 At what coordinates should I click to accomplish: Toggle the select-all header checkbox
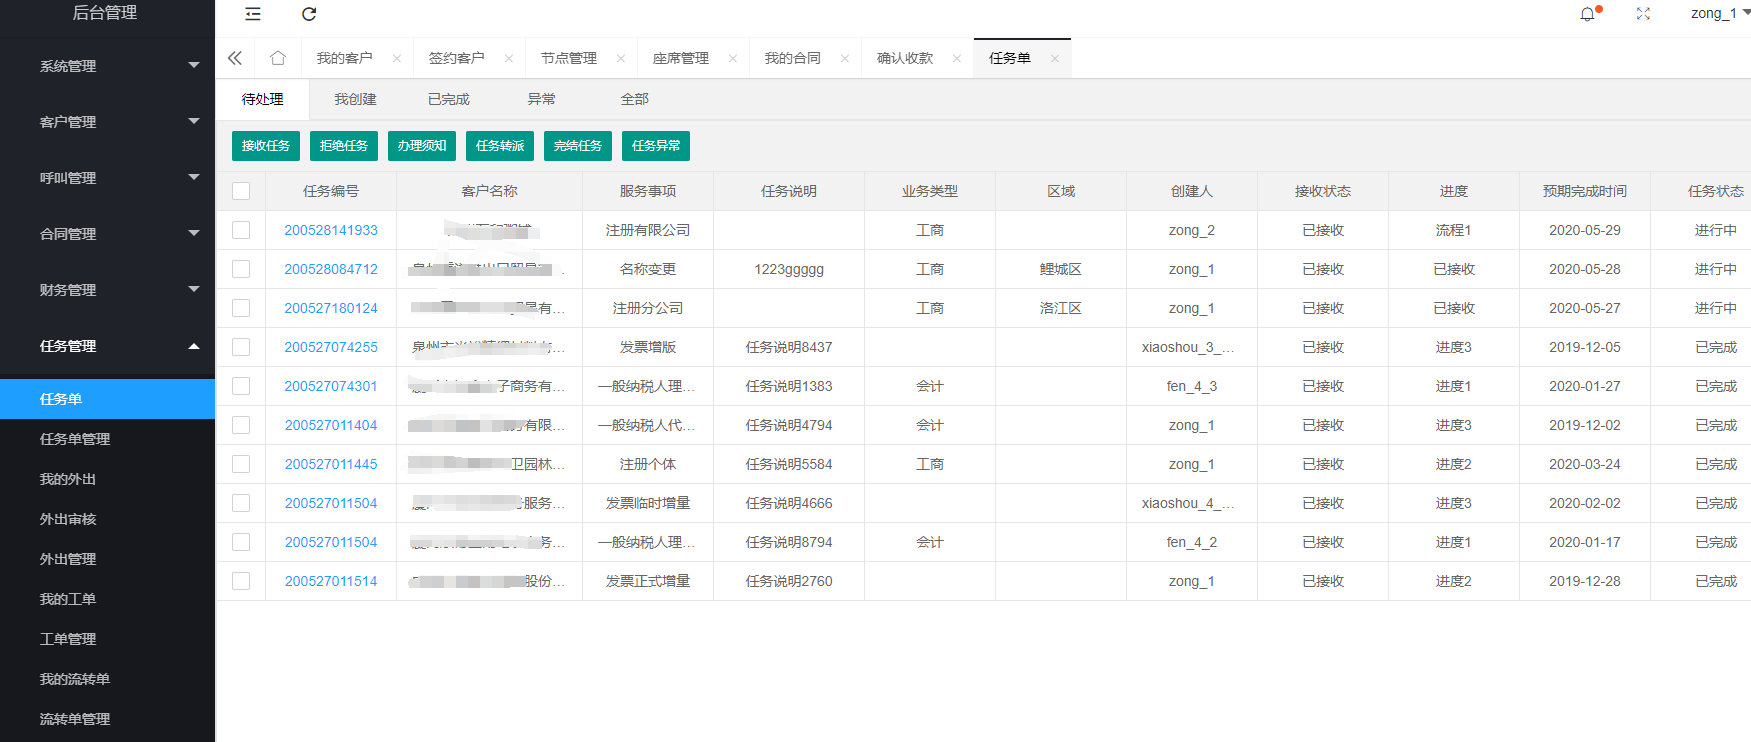(x=241, y=191)
